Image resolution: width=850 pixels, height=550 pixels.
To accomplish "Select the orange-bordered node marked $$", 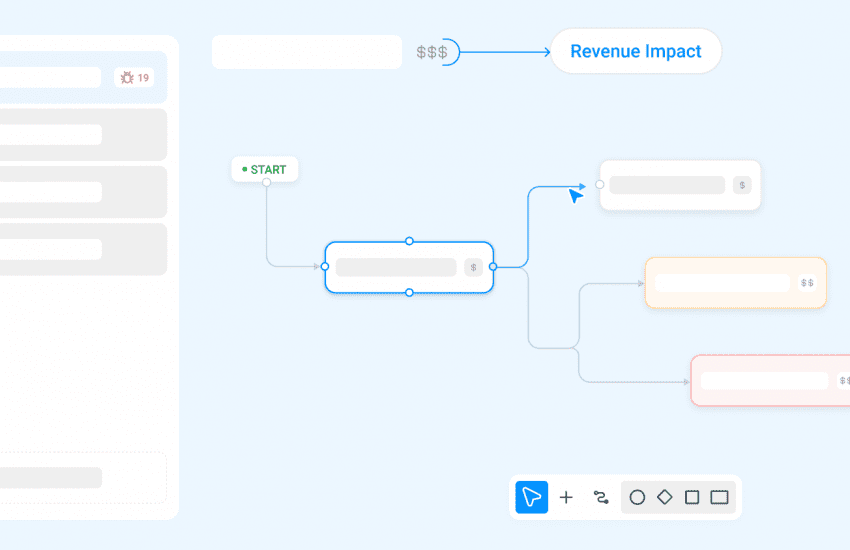I will 735,283.
